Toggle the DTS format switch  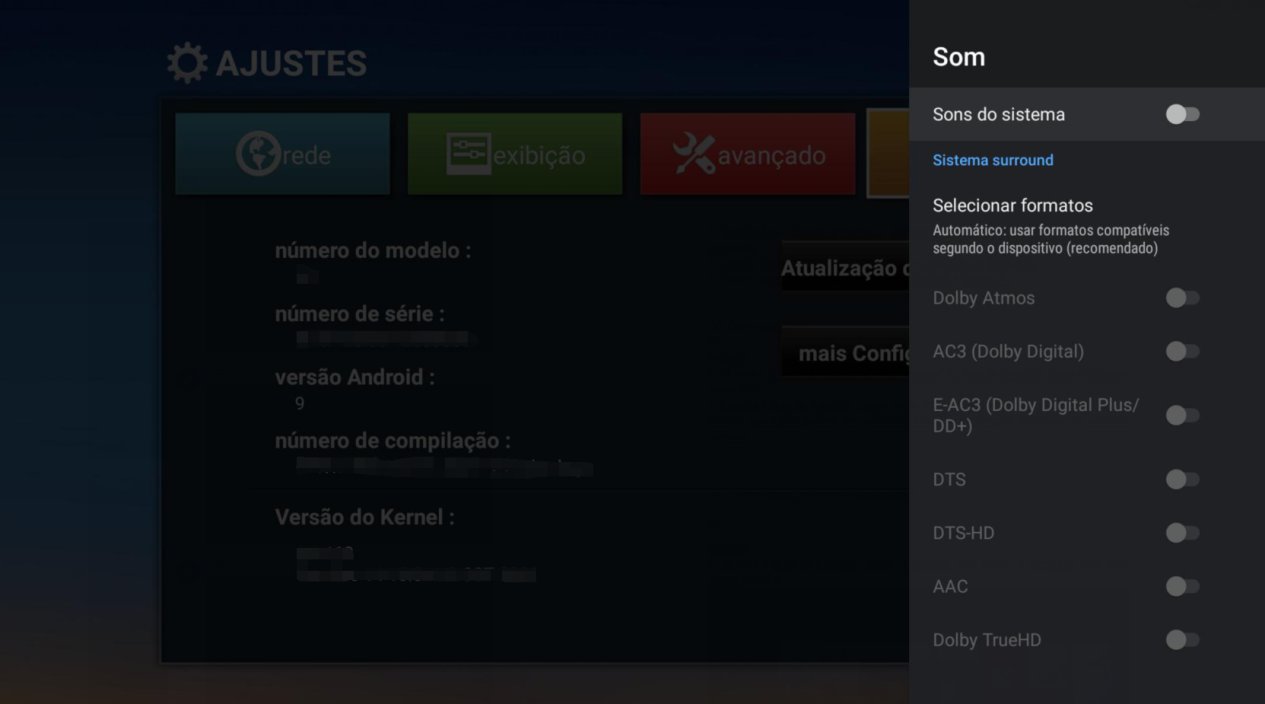pyautogui.click(x=1182, y=479)
